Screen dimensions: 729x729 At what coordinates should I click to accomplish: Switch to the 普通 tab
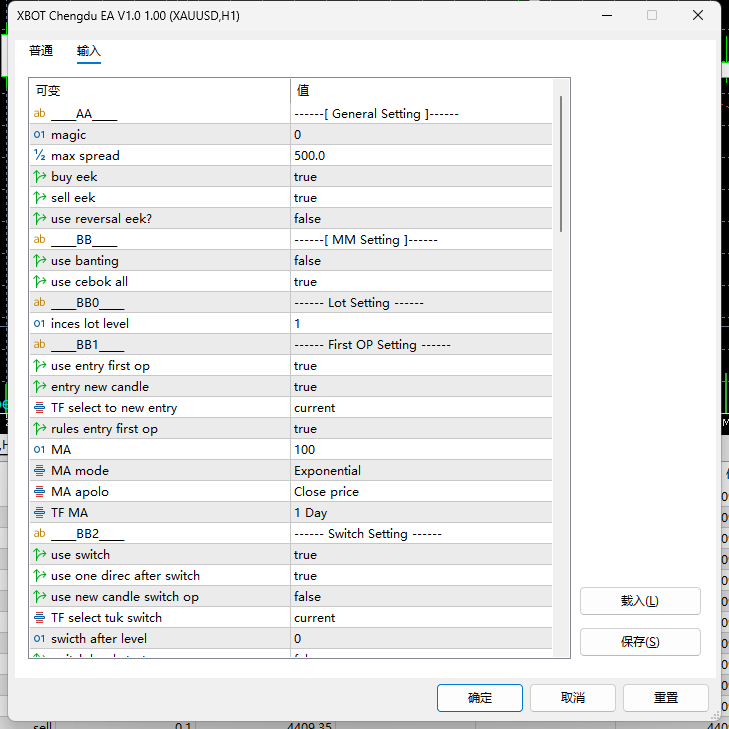(41, 51)
